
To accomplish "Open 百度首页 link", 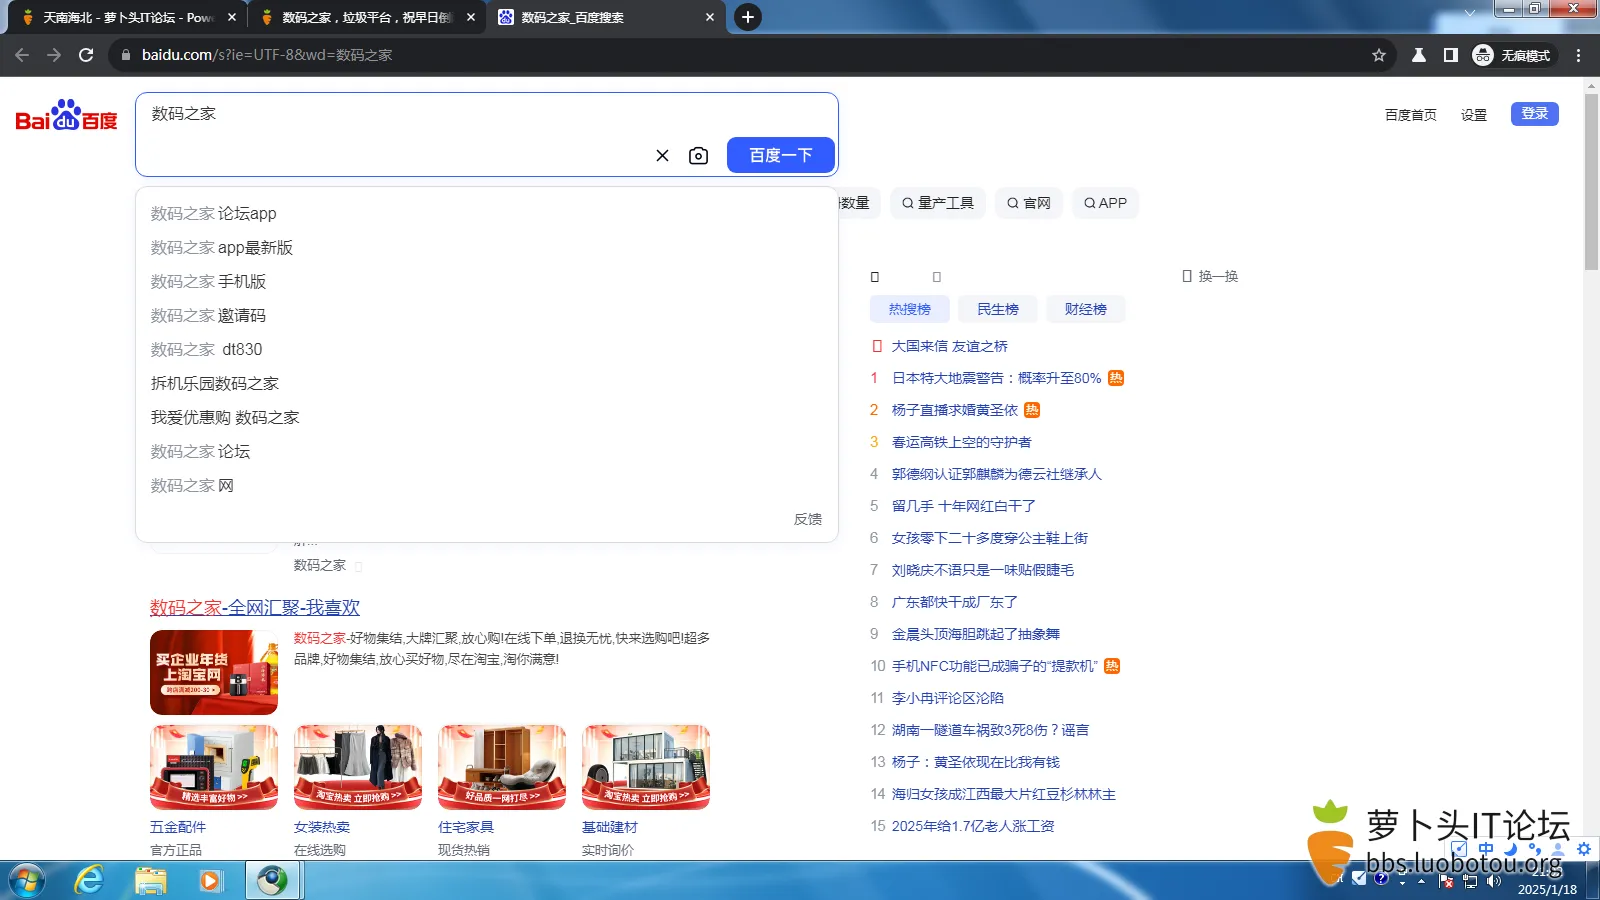I will point(1410,115).
